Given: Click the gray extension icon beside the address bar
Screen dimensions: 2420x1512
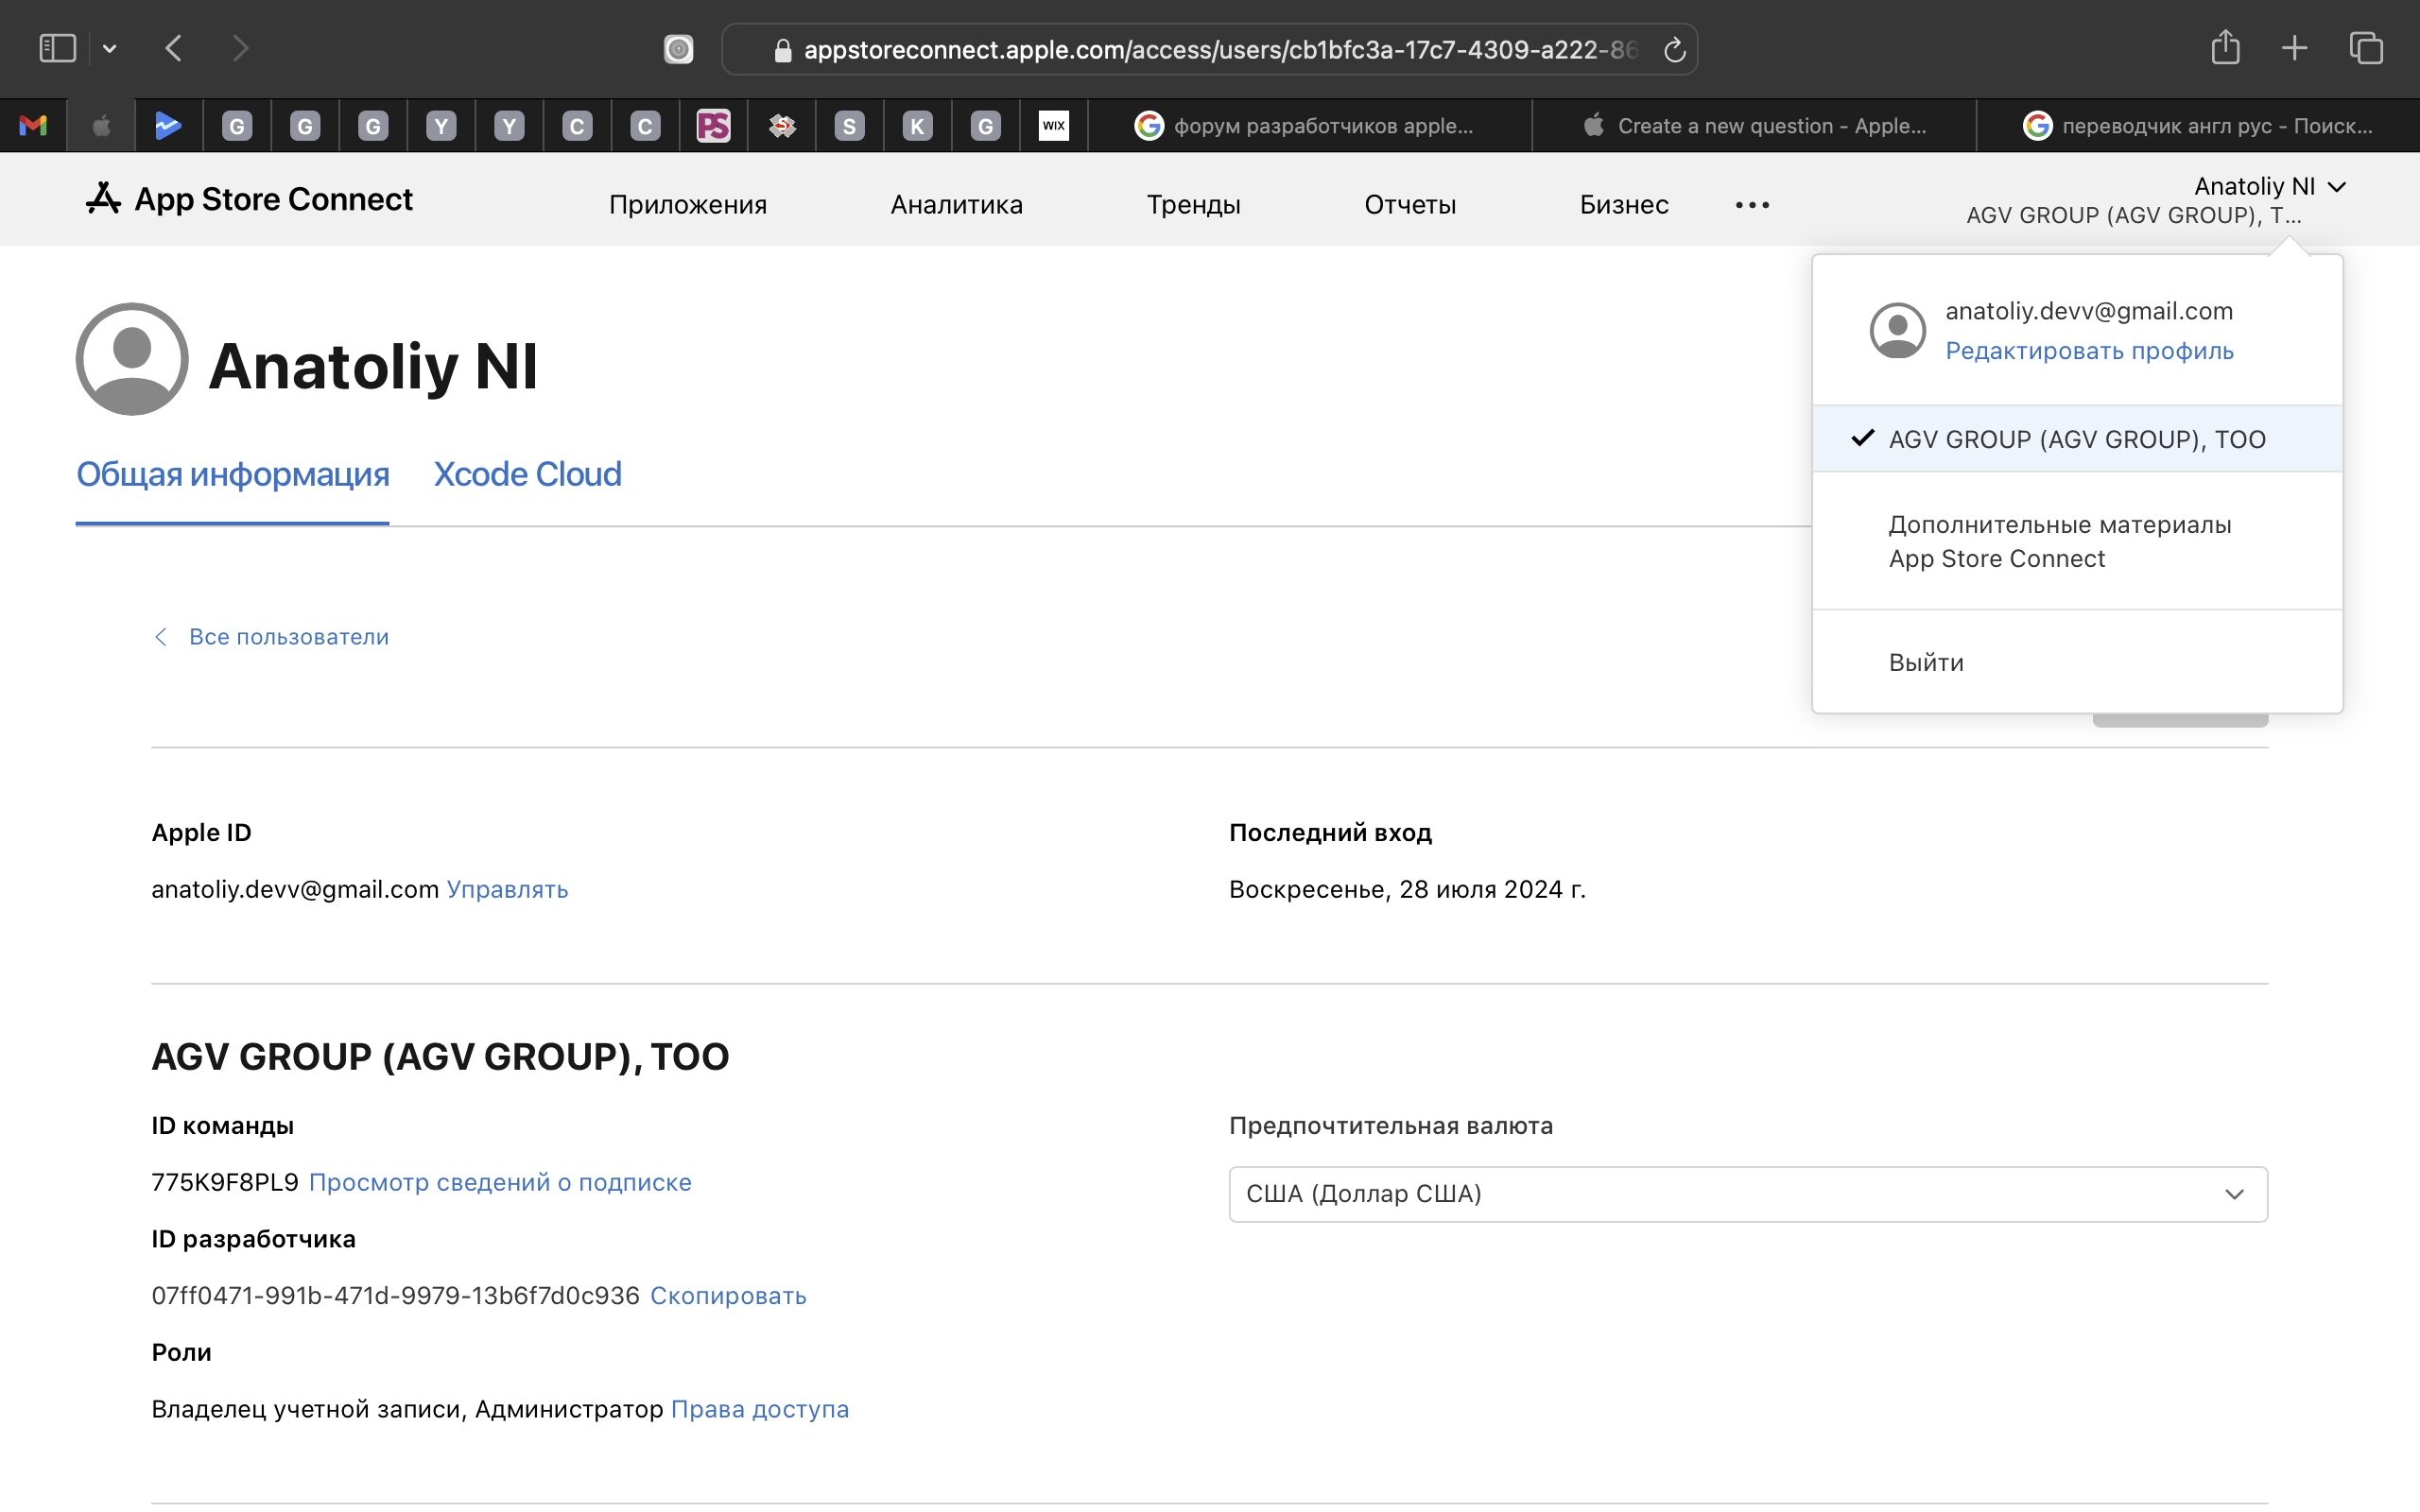Looking at the screenshot, I should pyautogui.click(x=678, y=49).
